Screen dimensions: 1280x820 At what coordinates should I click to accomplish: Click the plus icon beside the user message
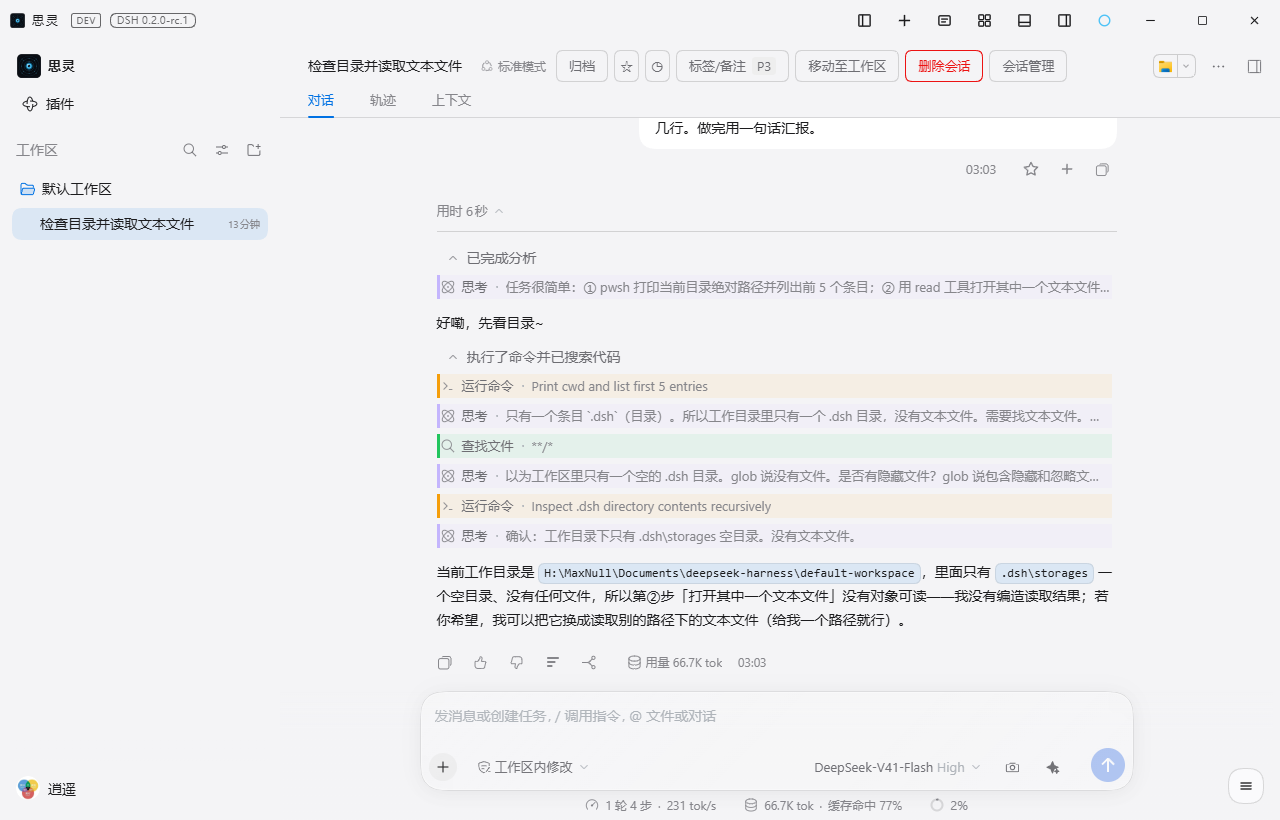tap(1067, 169)
